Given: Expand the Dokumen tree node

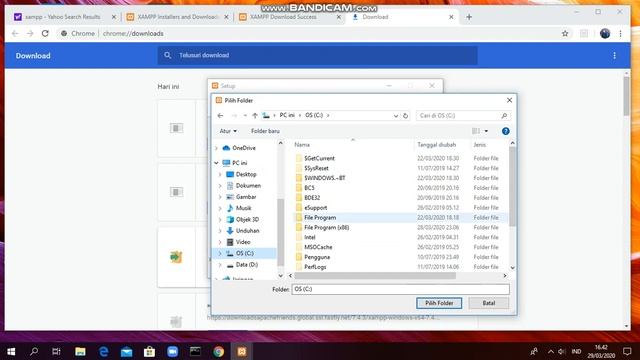Looking at the screenshot, I should [x=220, y=186].
